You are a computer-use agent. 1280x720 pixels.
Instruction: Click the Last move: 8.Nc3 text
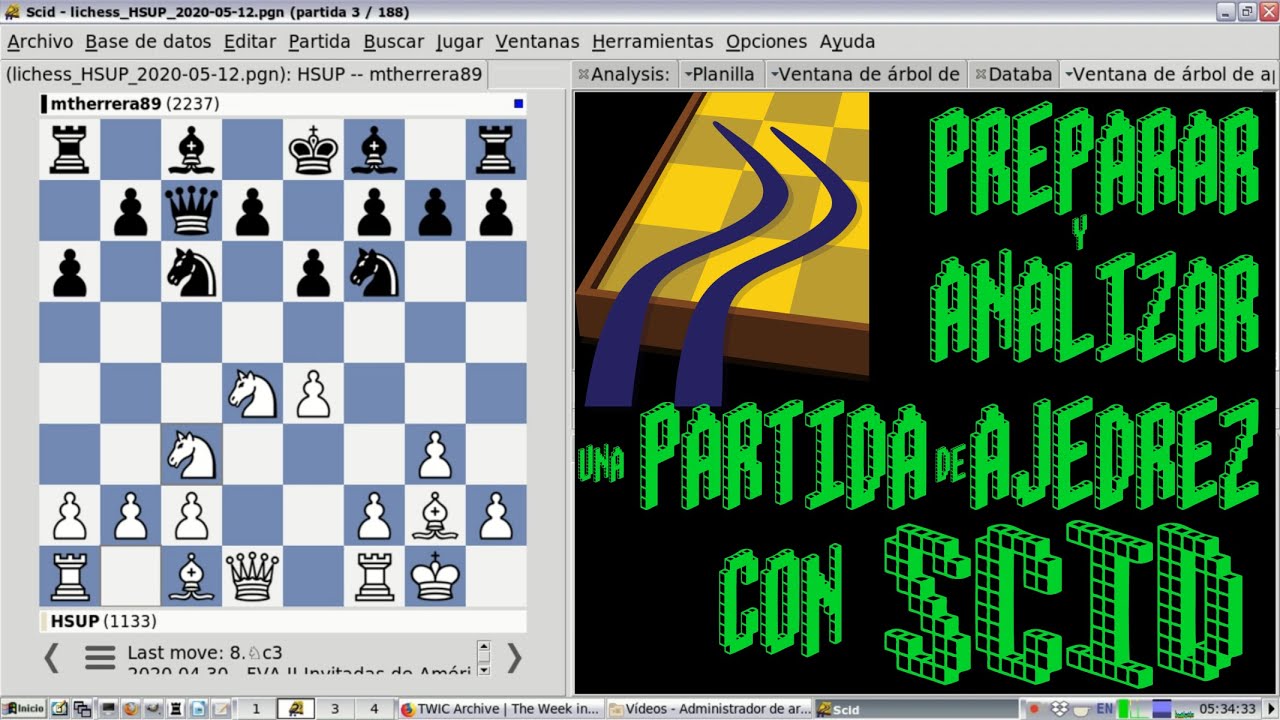point(205,653)
